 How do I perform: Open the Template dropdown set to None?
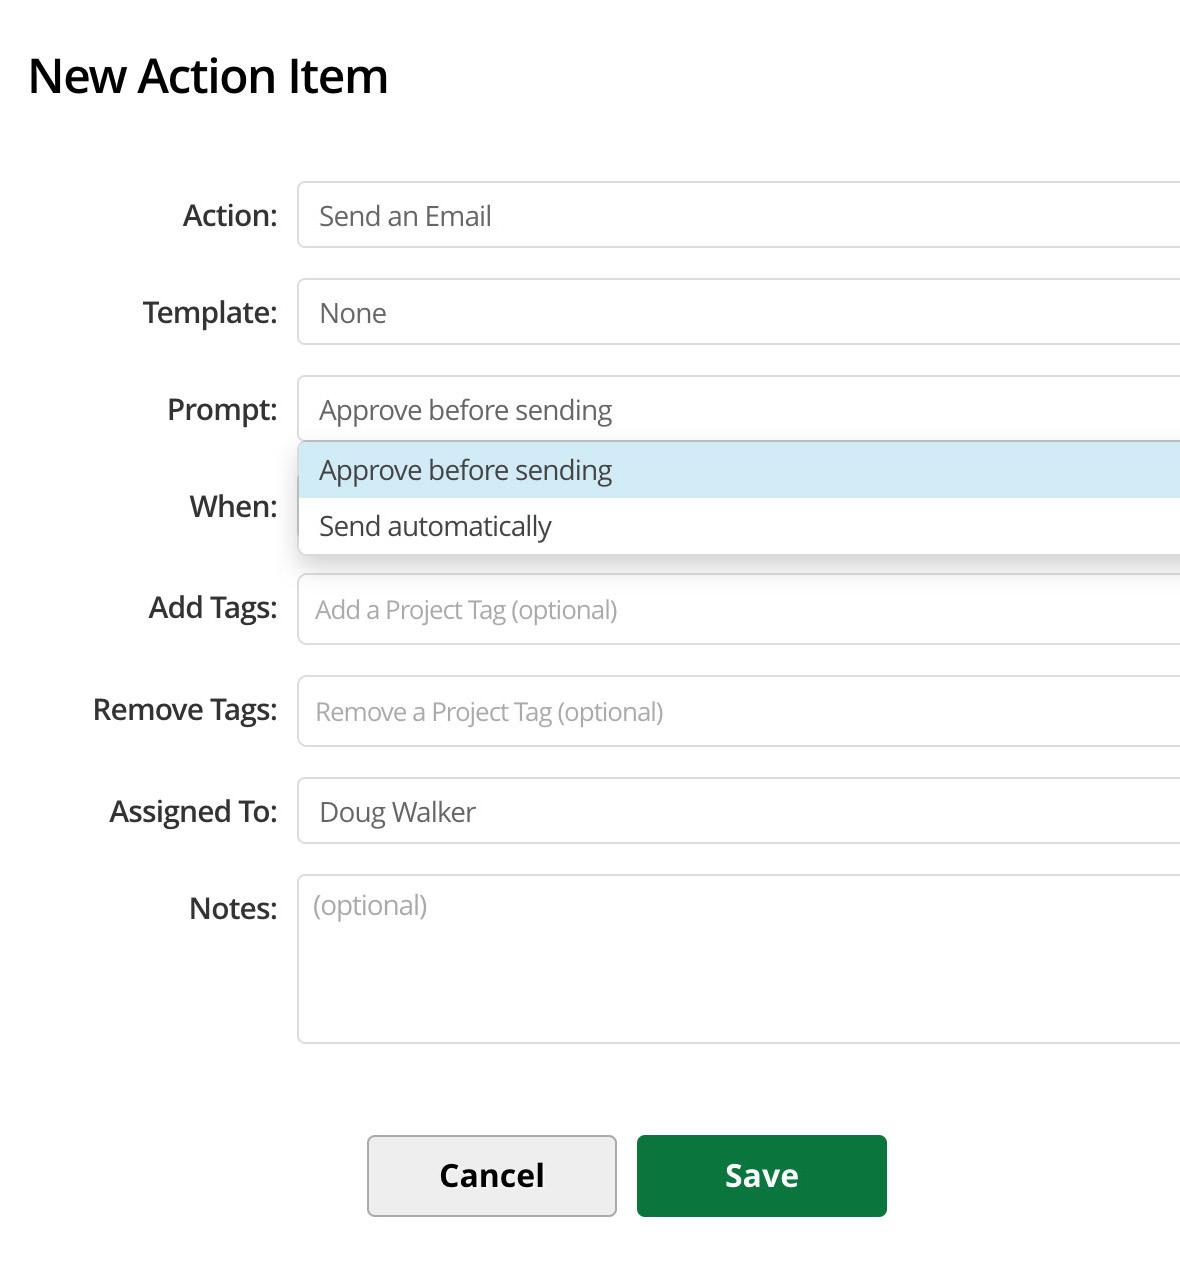[738, 312]
